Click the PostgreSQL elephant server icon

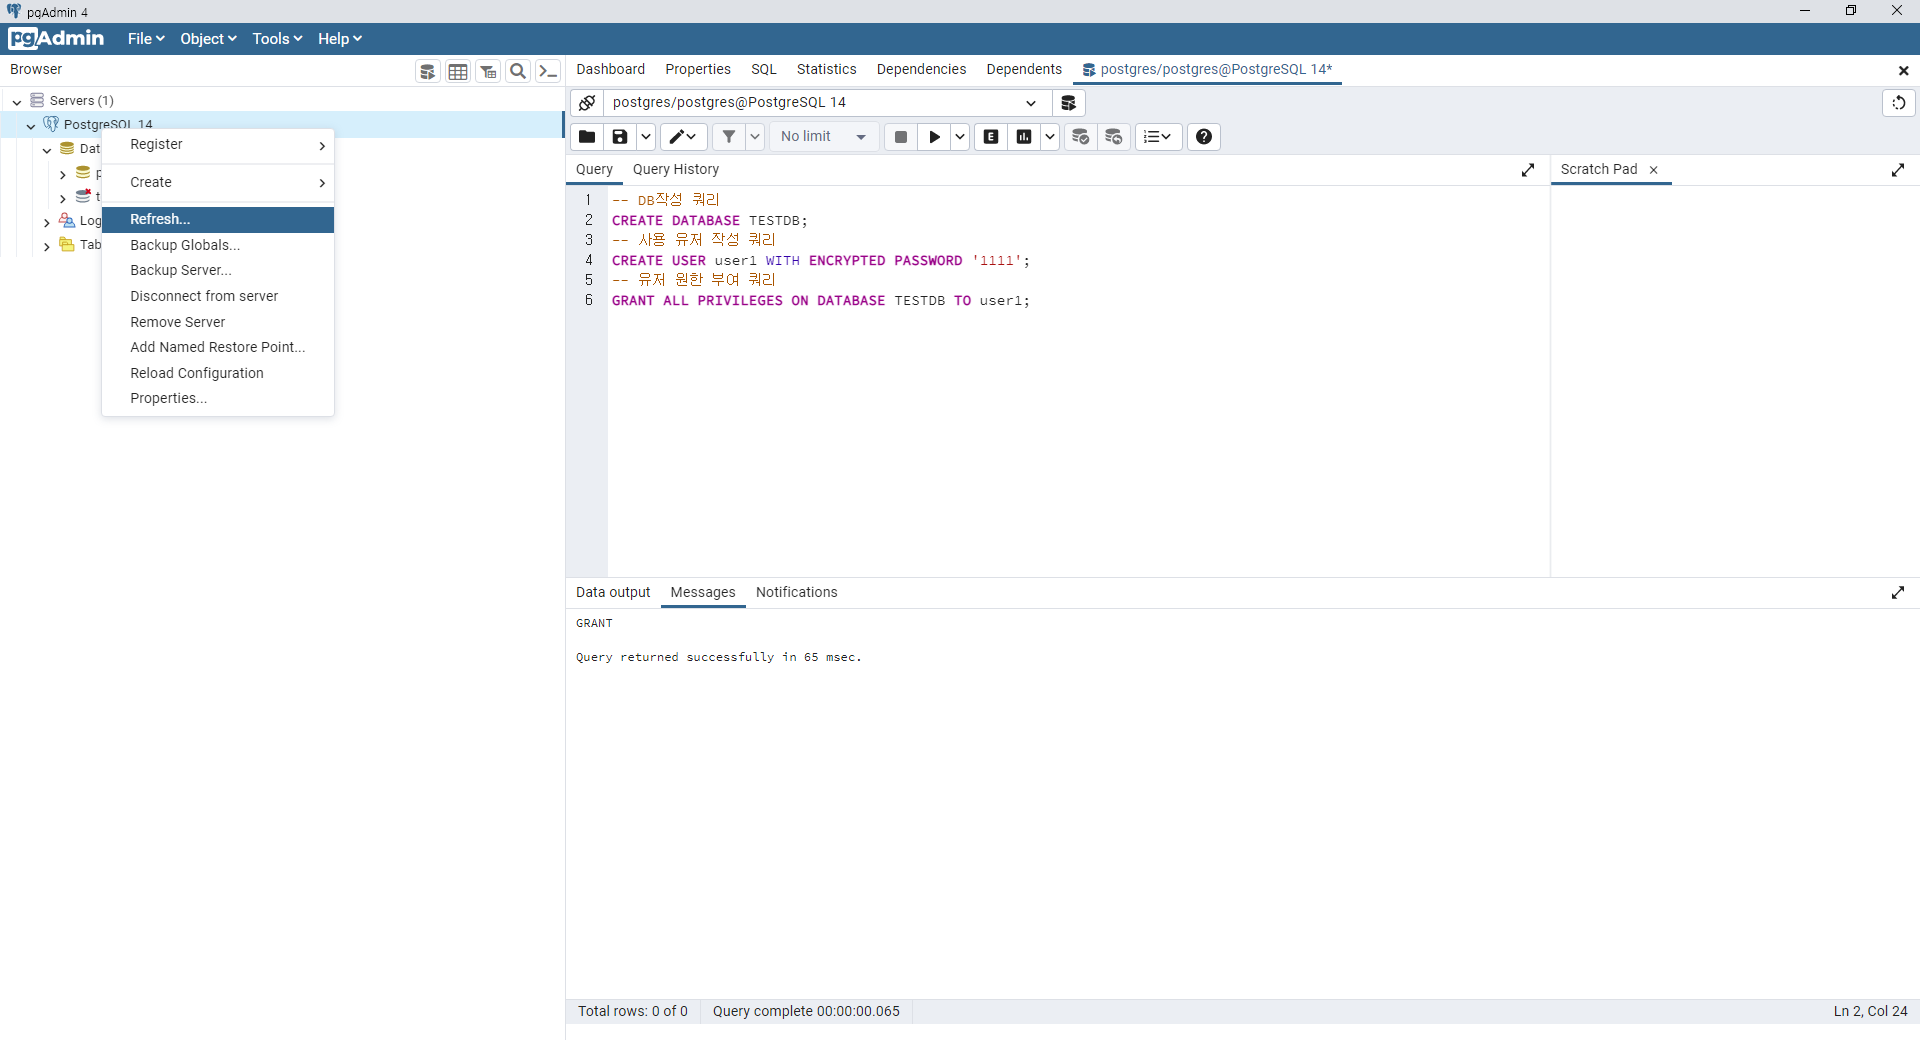click(x=51, y=124)
